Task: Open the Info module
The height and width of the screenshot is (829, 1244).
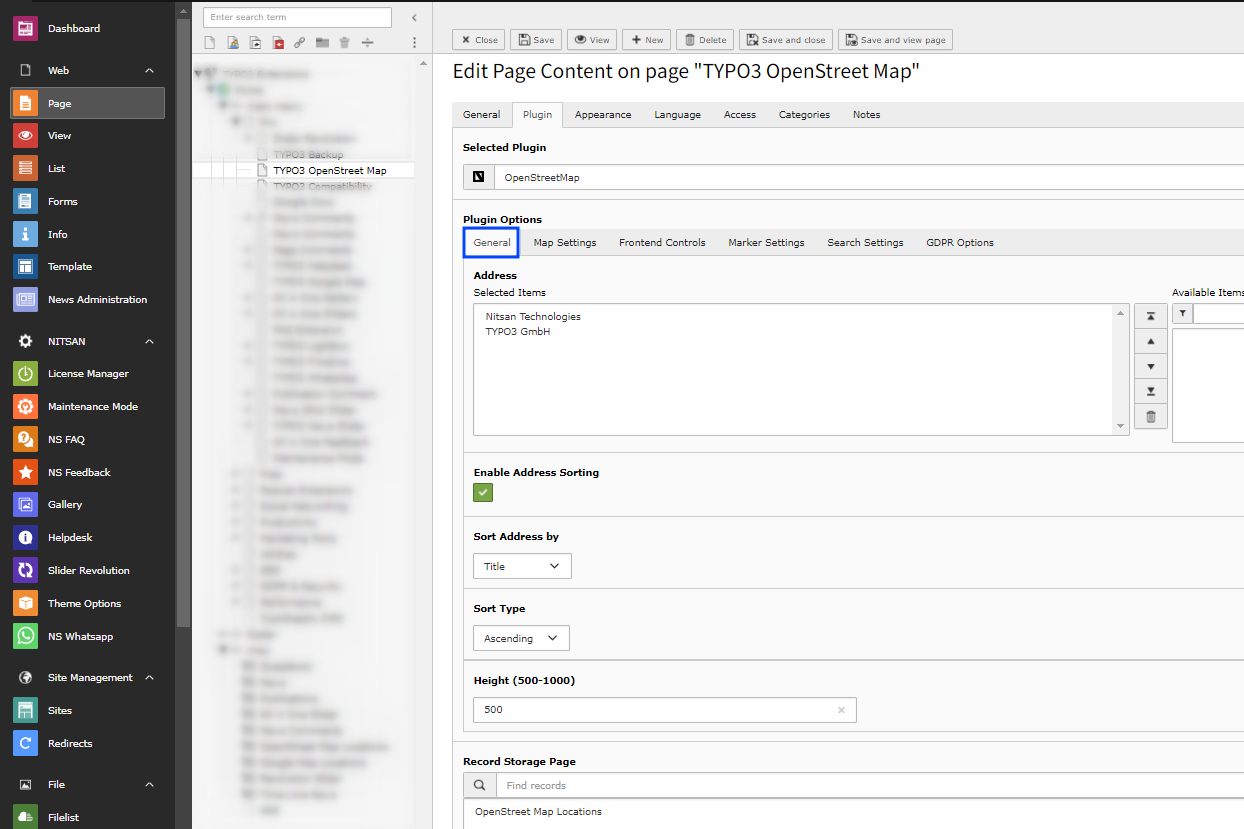Action: click(x=88, y=234)
